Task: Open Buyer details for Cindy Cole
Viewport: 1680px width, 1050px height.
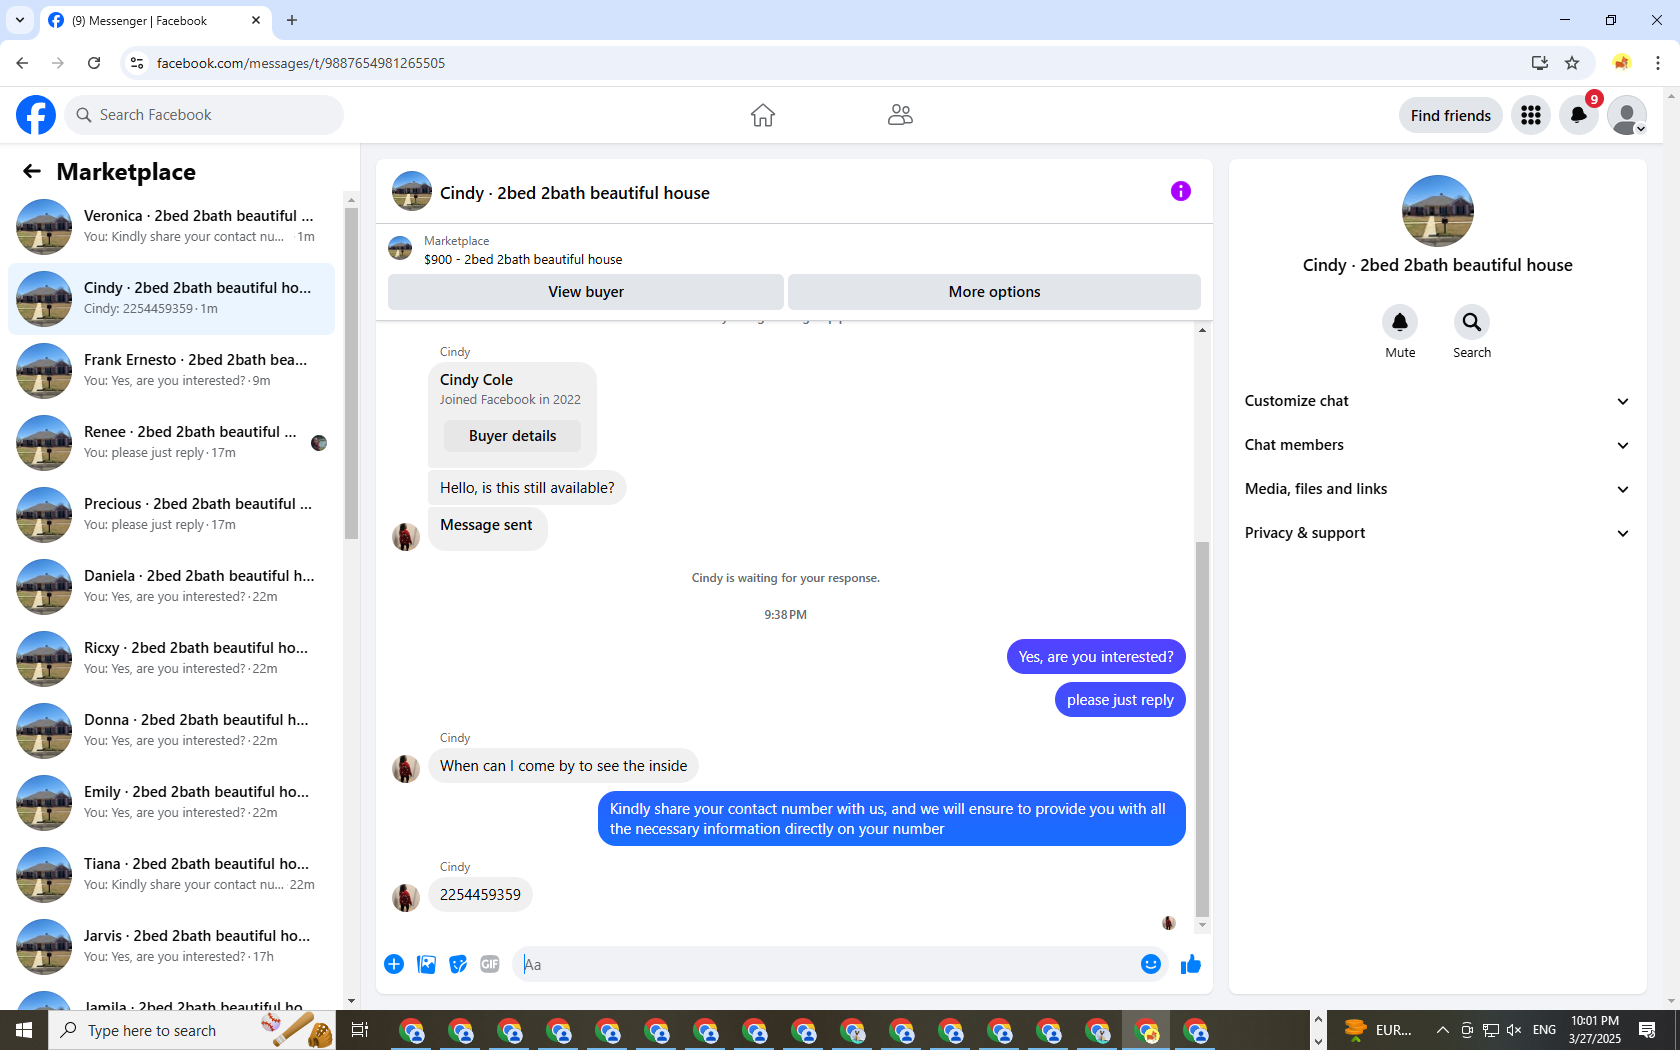Action: 513,436
